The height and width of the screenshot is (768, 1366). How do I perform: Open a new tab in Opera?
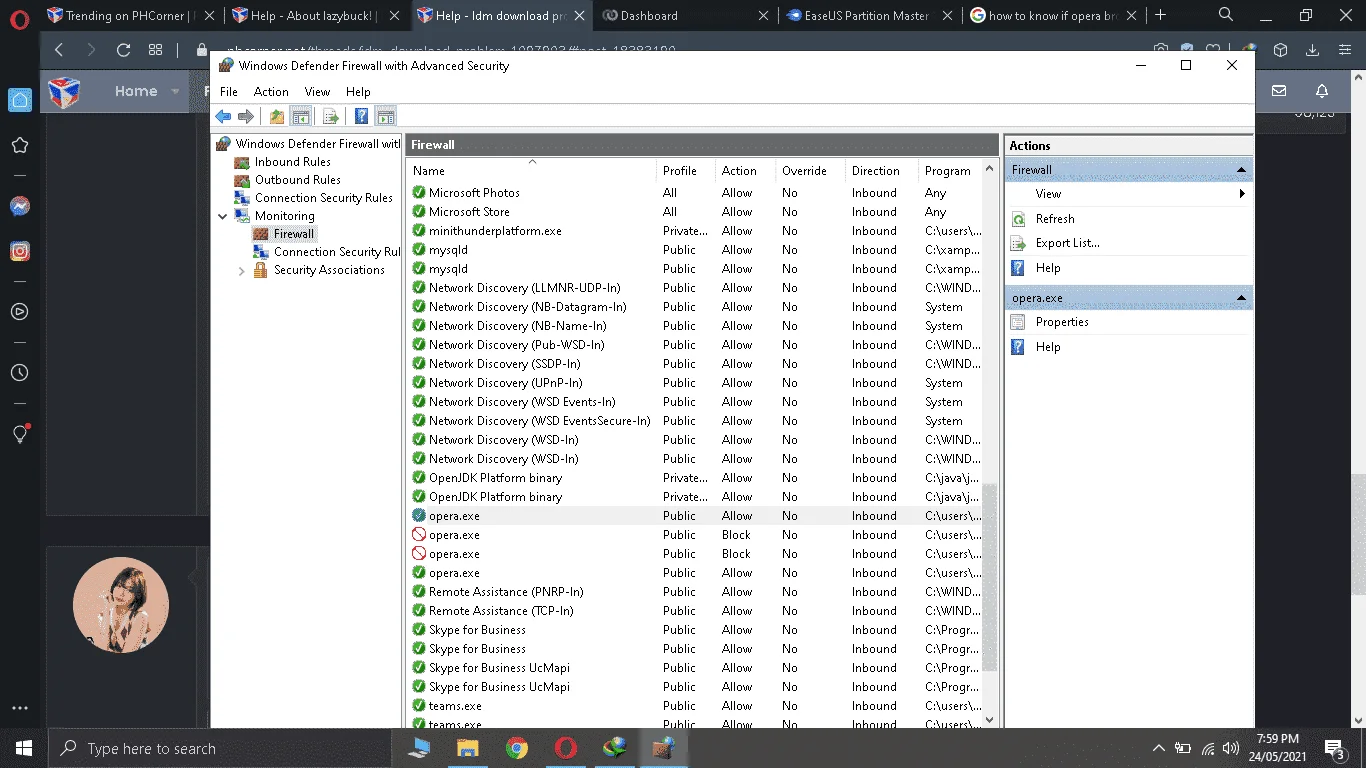(x=1161, y=15)
